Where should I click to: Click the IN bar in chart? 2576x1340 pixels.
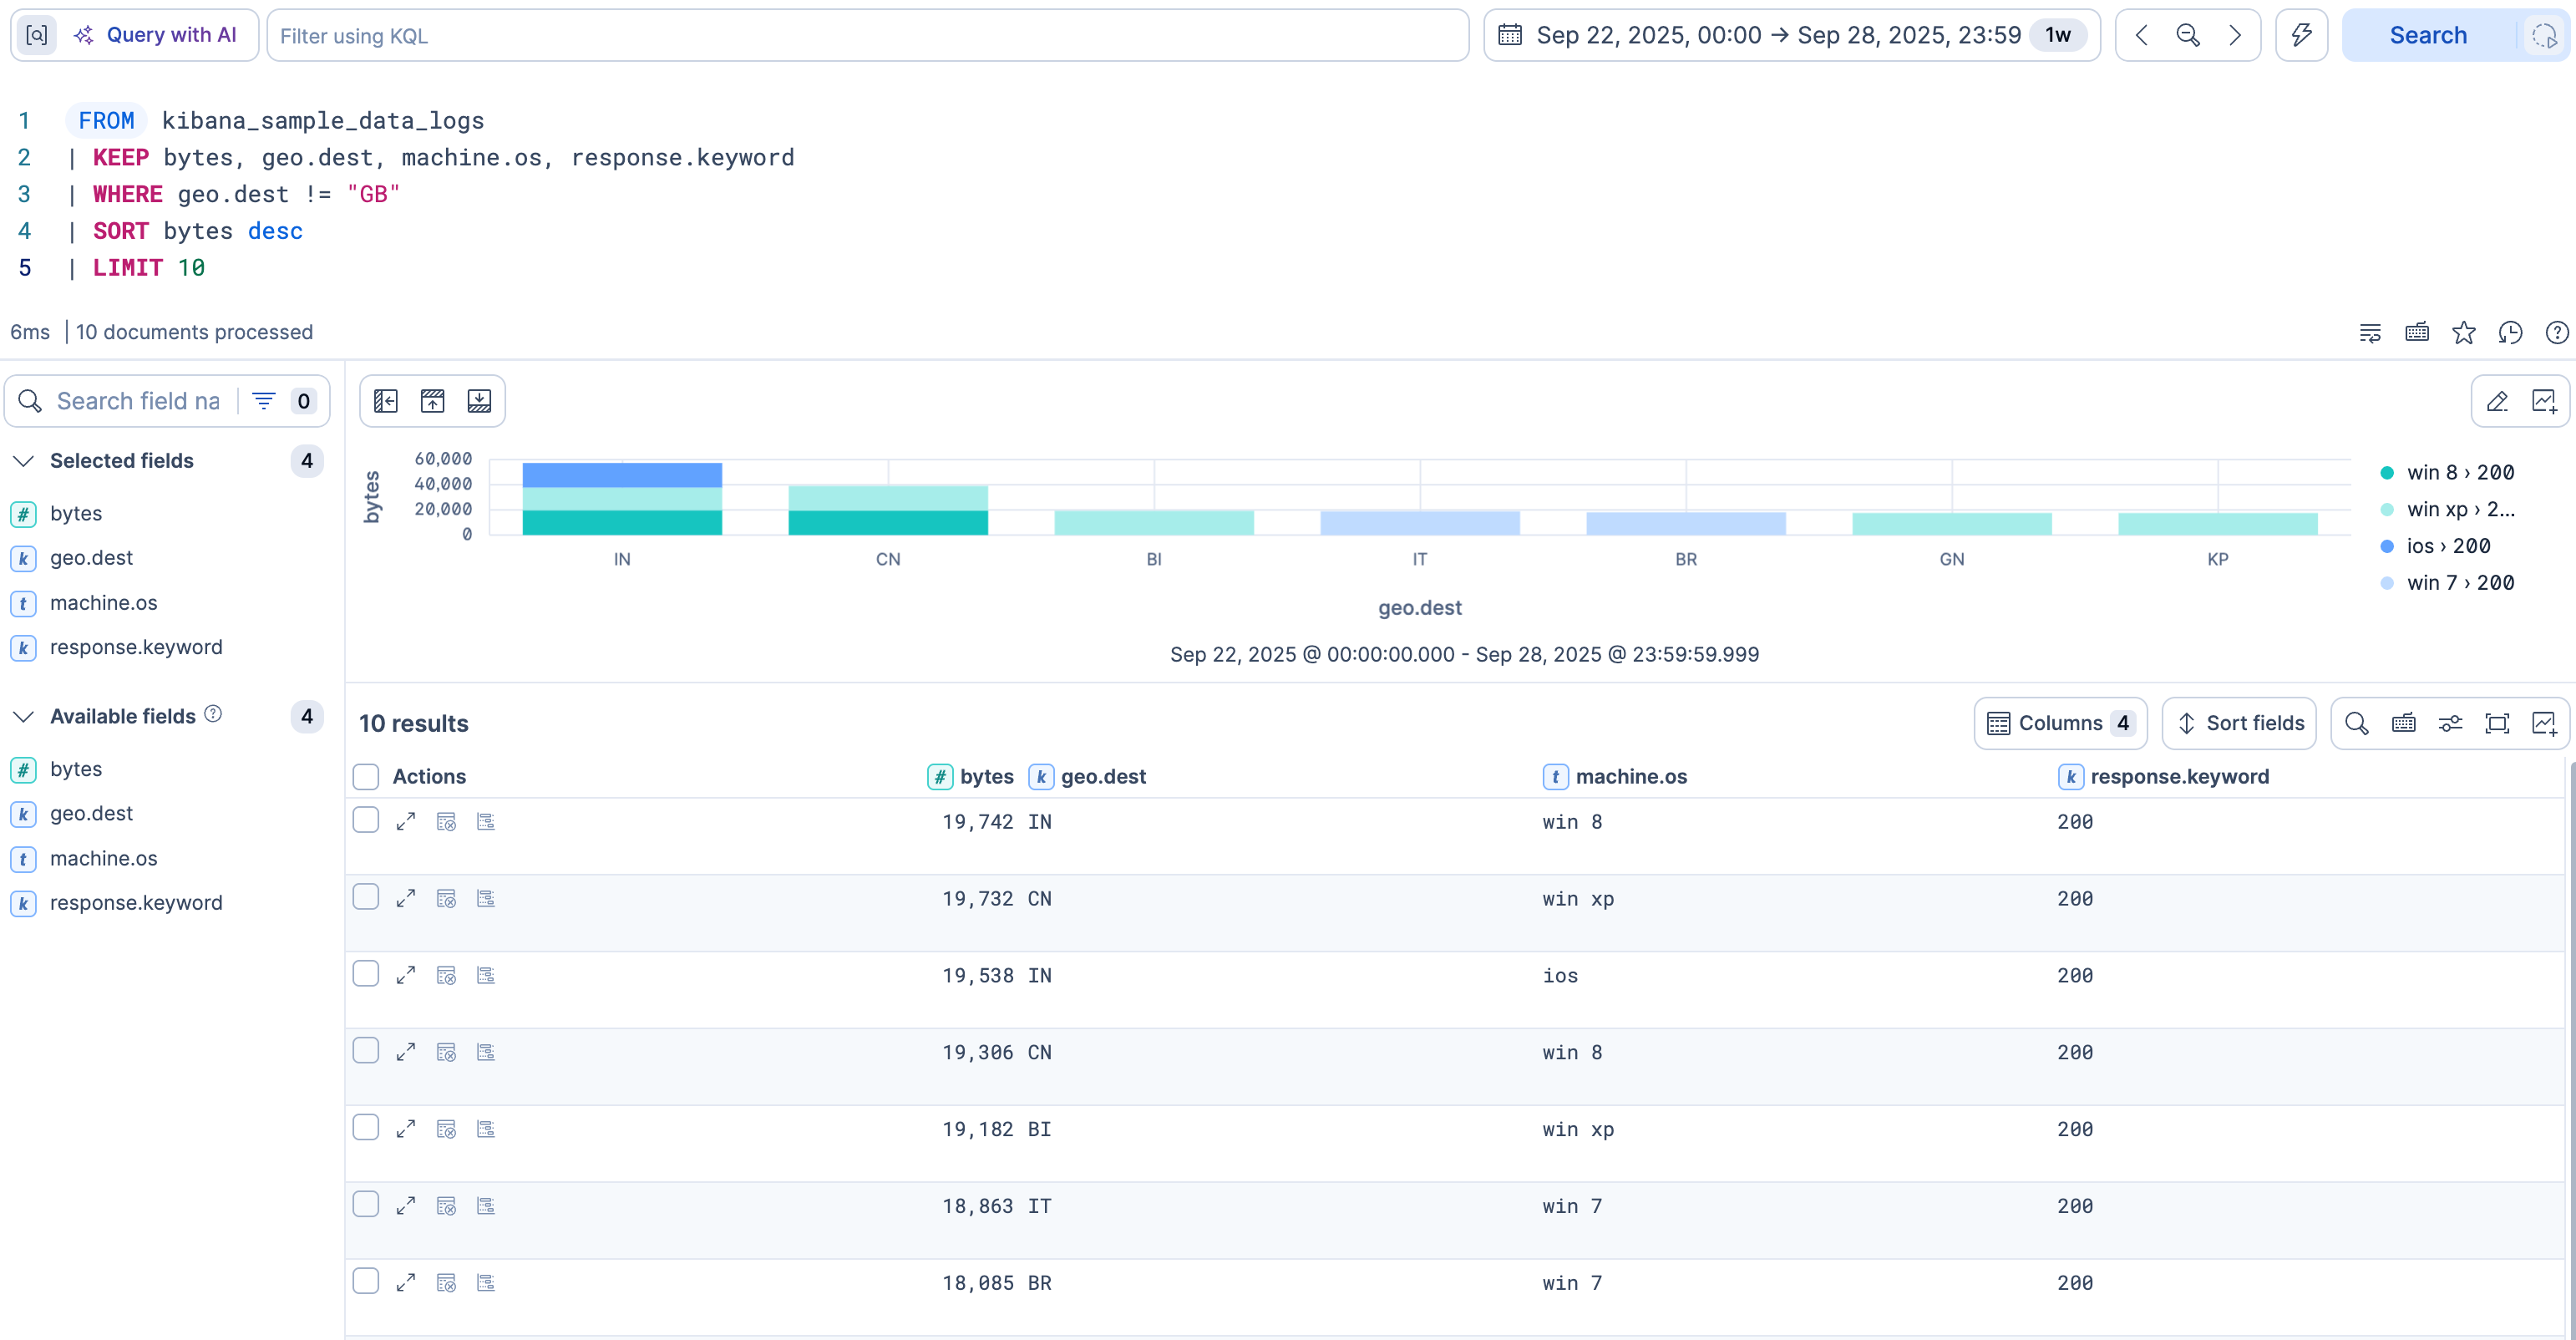pyautogui.click(x=622, y=498)
